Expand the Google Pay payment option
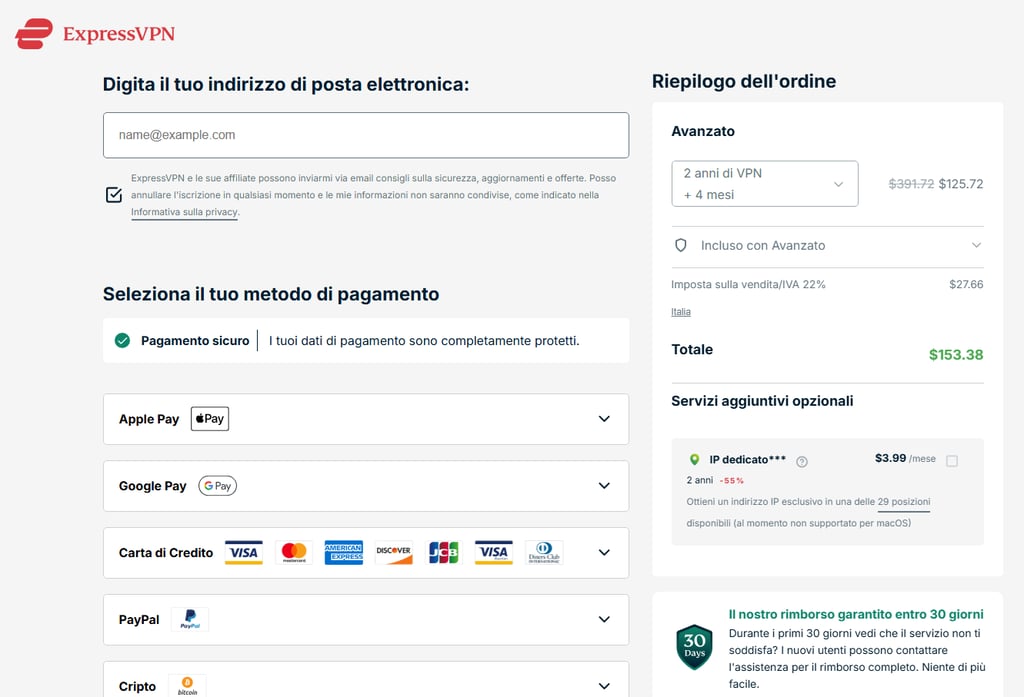This screenshot has width=1024, height=697. click(x=366, y=486)
